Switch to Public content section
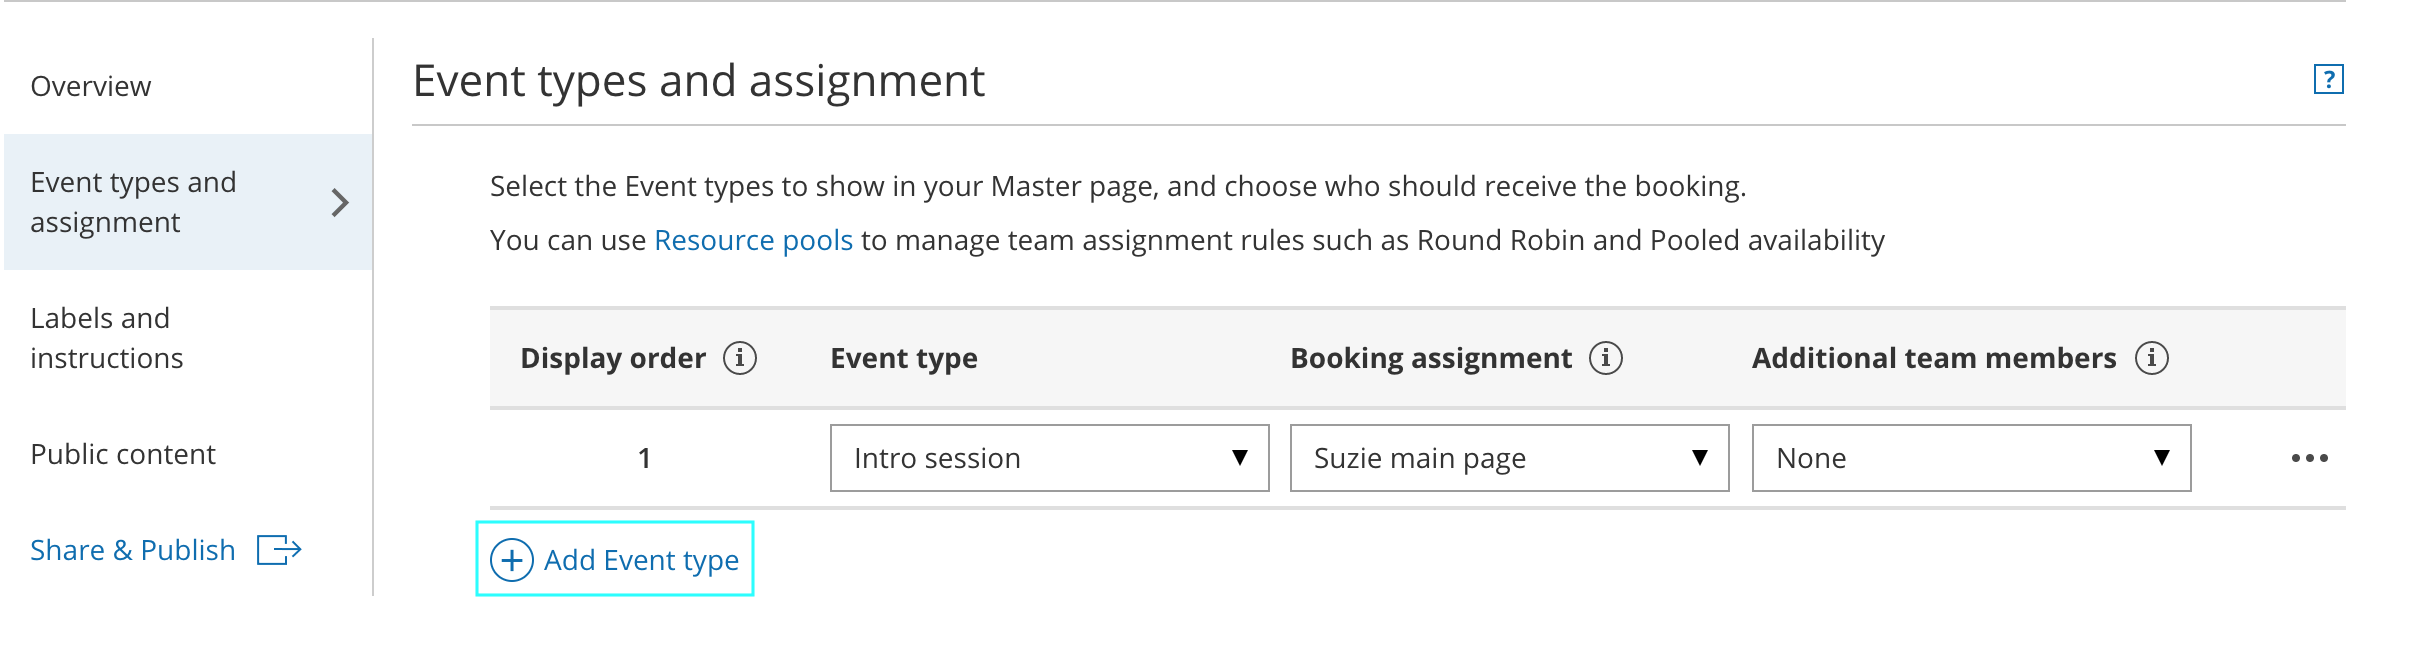Image resolution: width=2414 pixels, height=658 pixels. pyautogui.click(x=123, y=454)
